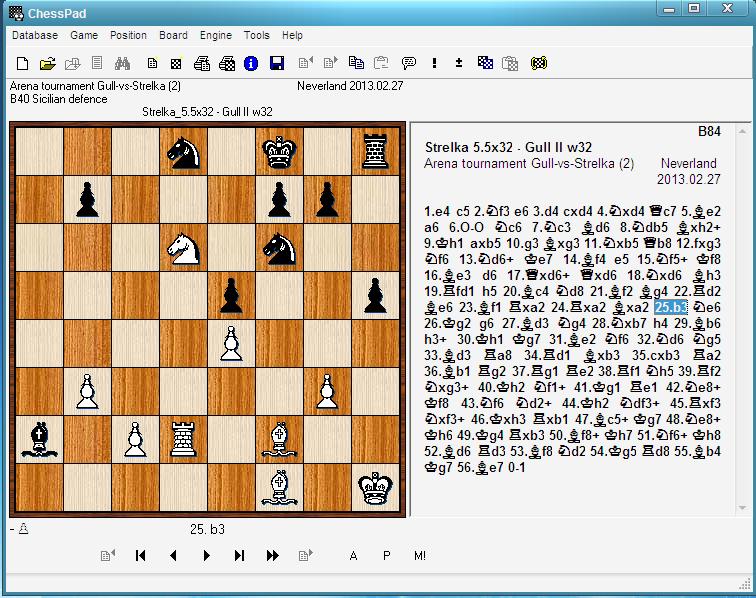Save the game with the floppy disk icon
Viewport: 756px width, 598px height.
[x=276, y=63]
